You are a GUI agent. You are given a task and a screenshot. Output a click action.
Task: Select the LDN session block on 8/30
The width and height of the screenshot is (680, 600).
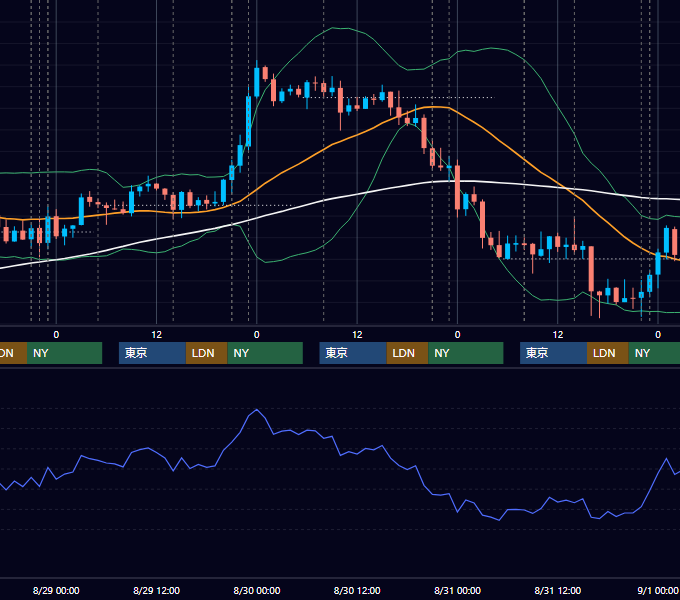click(x=407, y=353)
